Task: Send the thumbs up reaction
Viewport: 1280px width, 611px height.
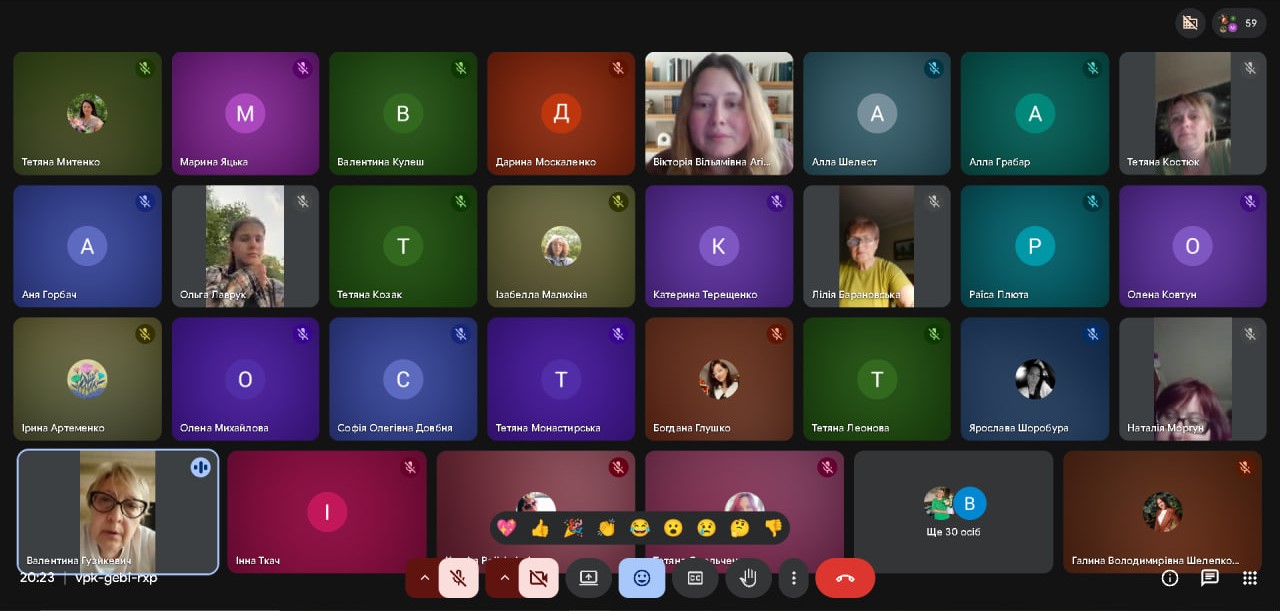Action: tap(540, 527)
